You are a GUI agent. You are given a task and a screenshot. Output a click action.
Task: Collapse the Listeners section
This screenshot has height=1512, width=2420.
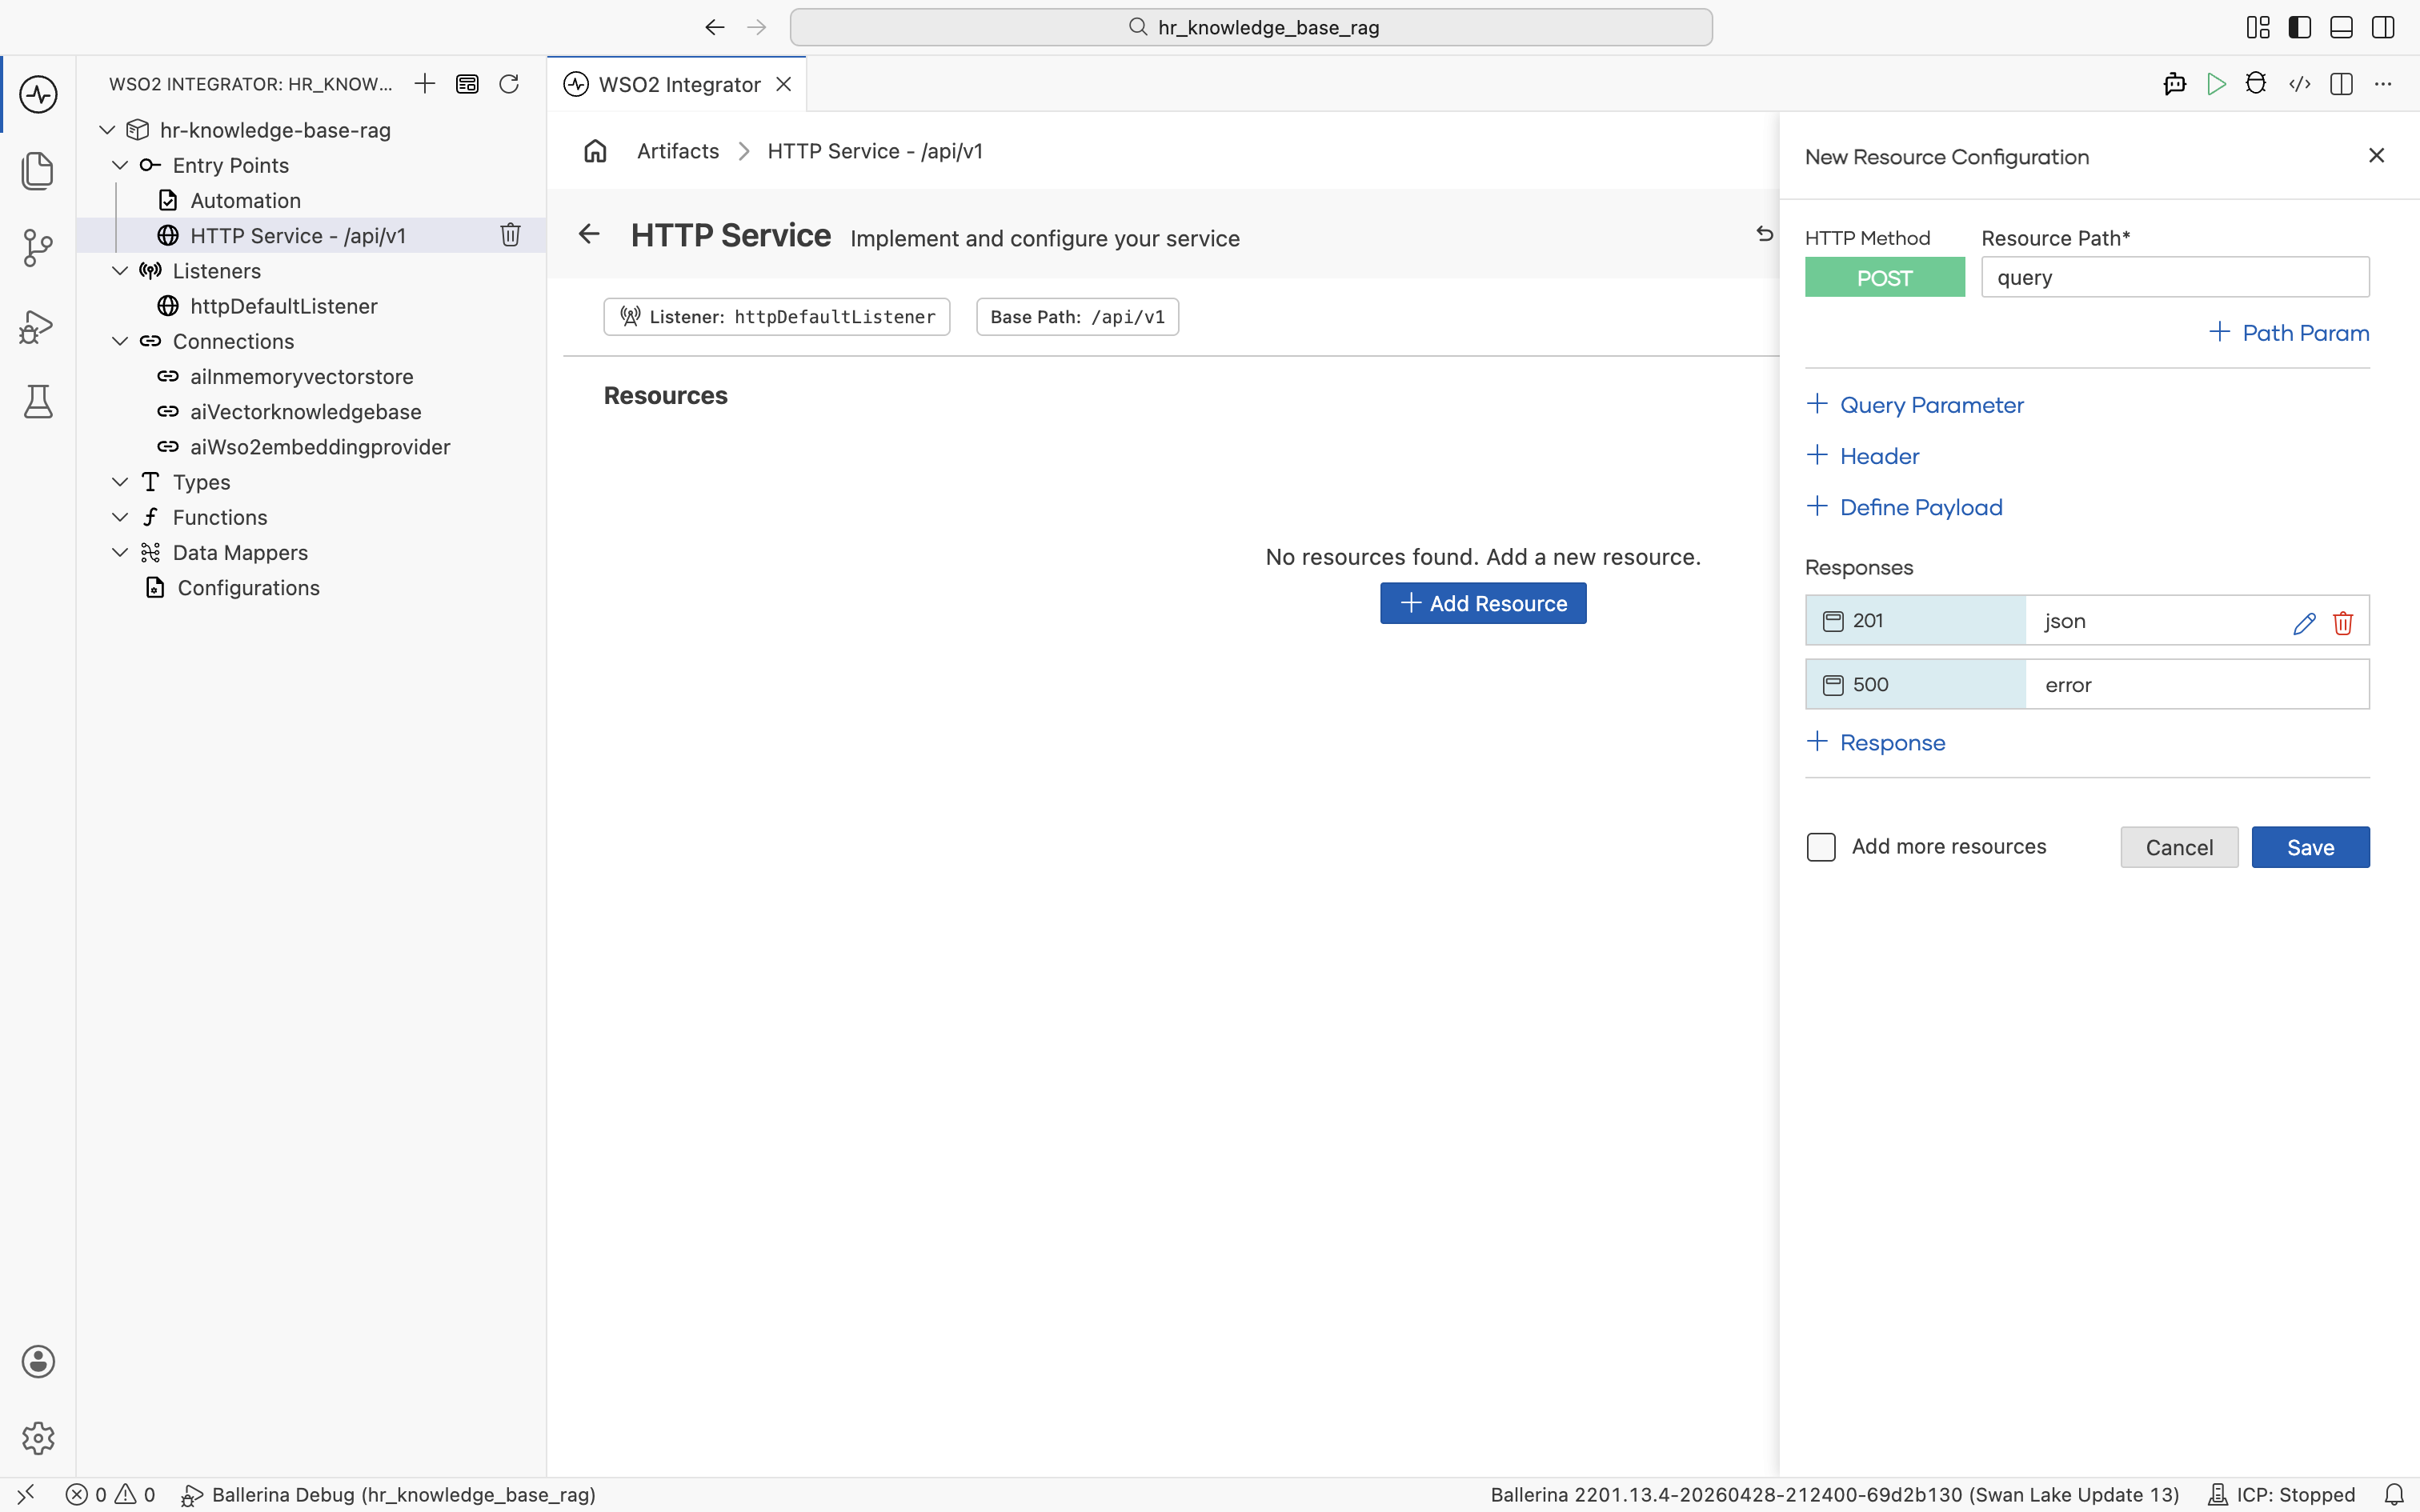[x=120, y=271]
